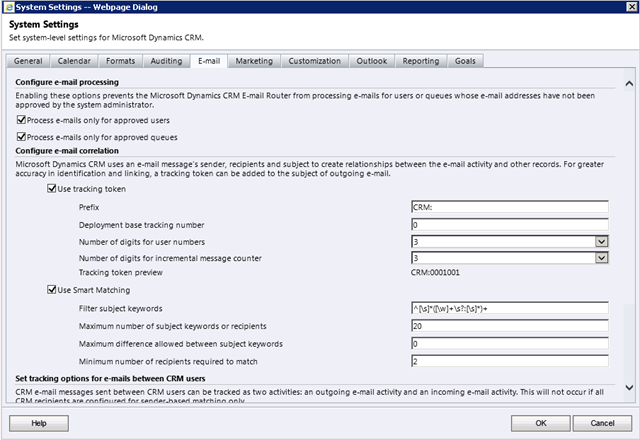Uncheck Process e-mails only for approved users
This screenshot has width=640, height=440.
[22, 119]
